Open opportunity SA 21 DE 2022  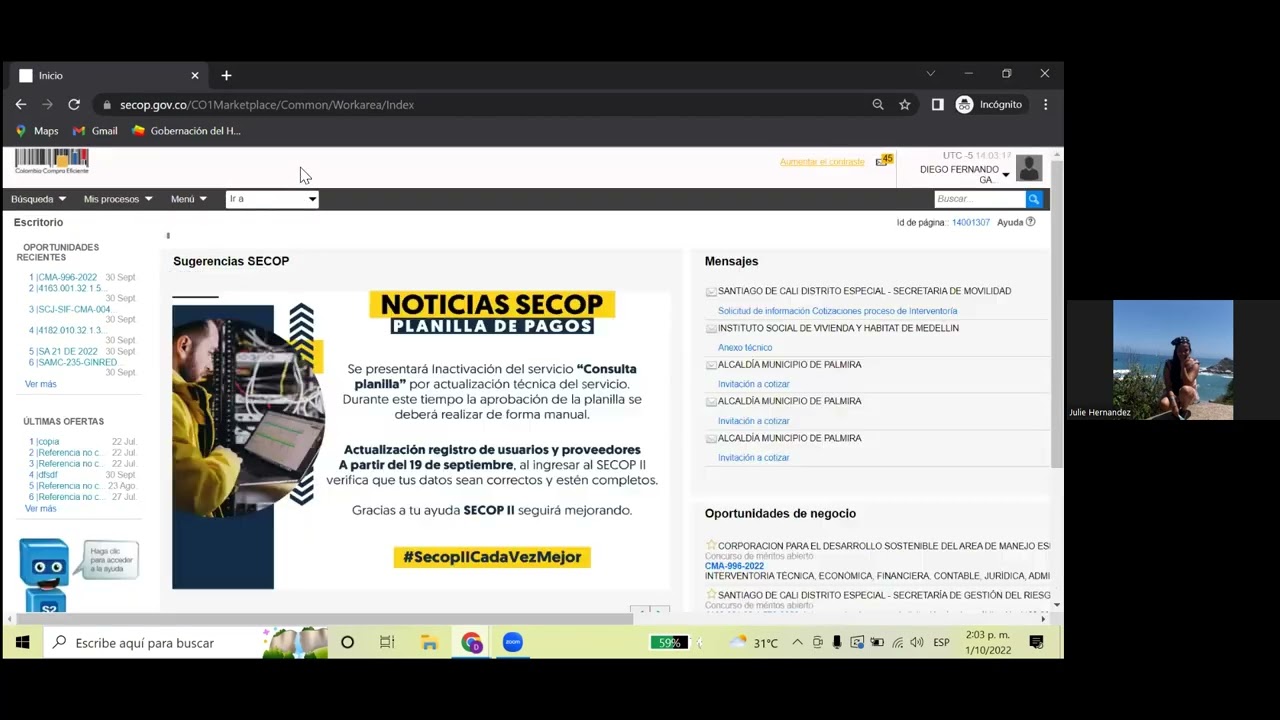(67, 351)
